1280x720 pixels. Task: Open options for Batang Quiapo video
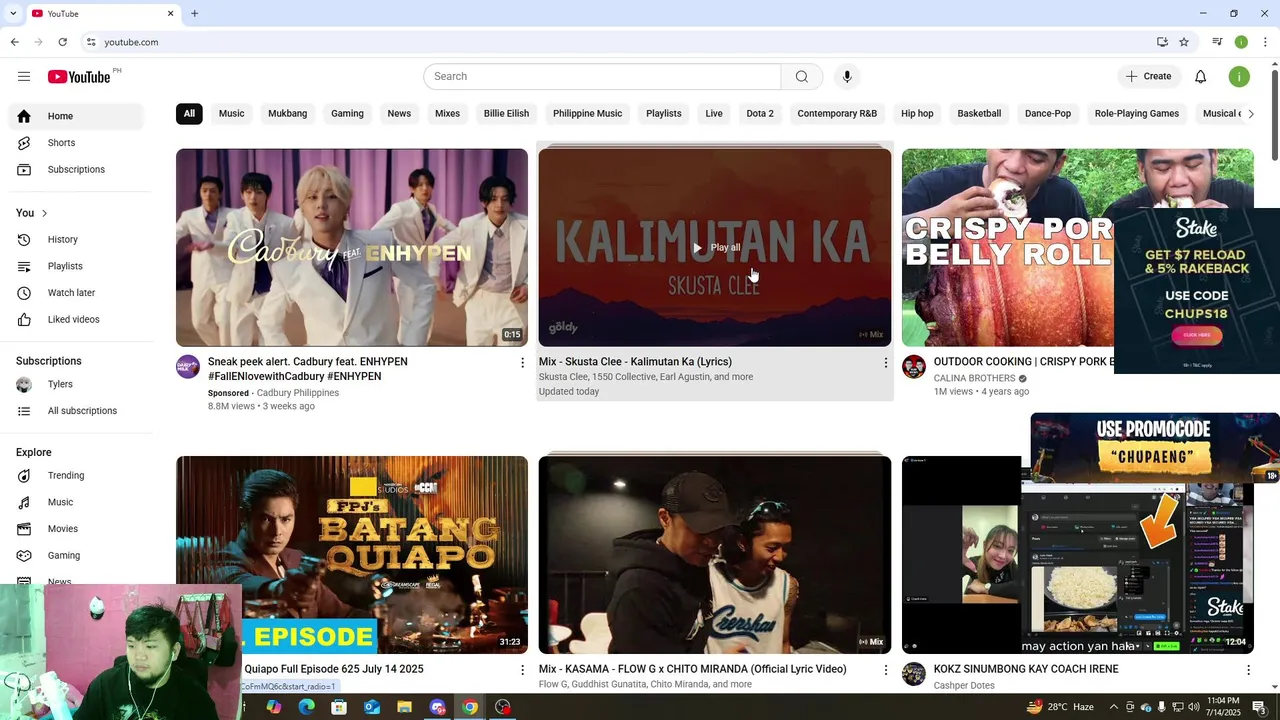click(522, 670)
